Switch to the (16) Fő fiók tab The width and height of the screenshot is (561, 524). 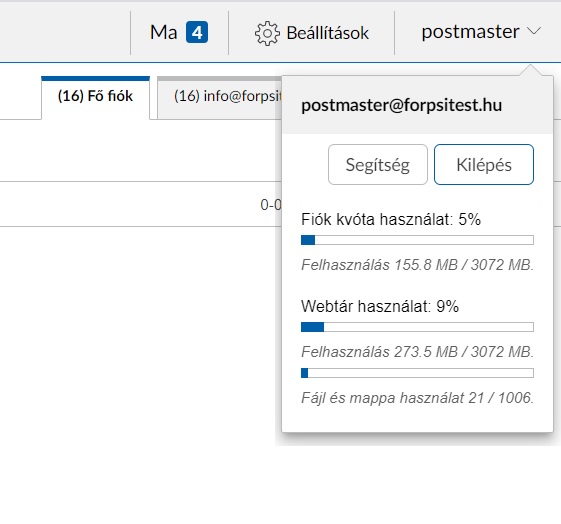(96, 97)
